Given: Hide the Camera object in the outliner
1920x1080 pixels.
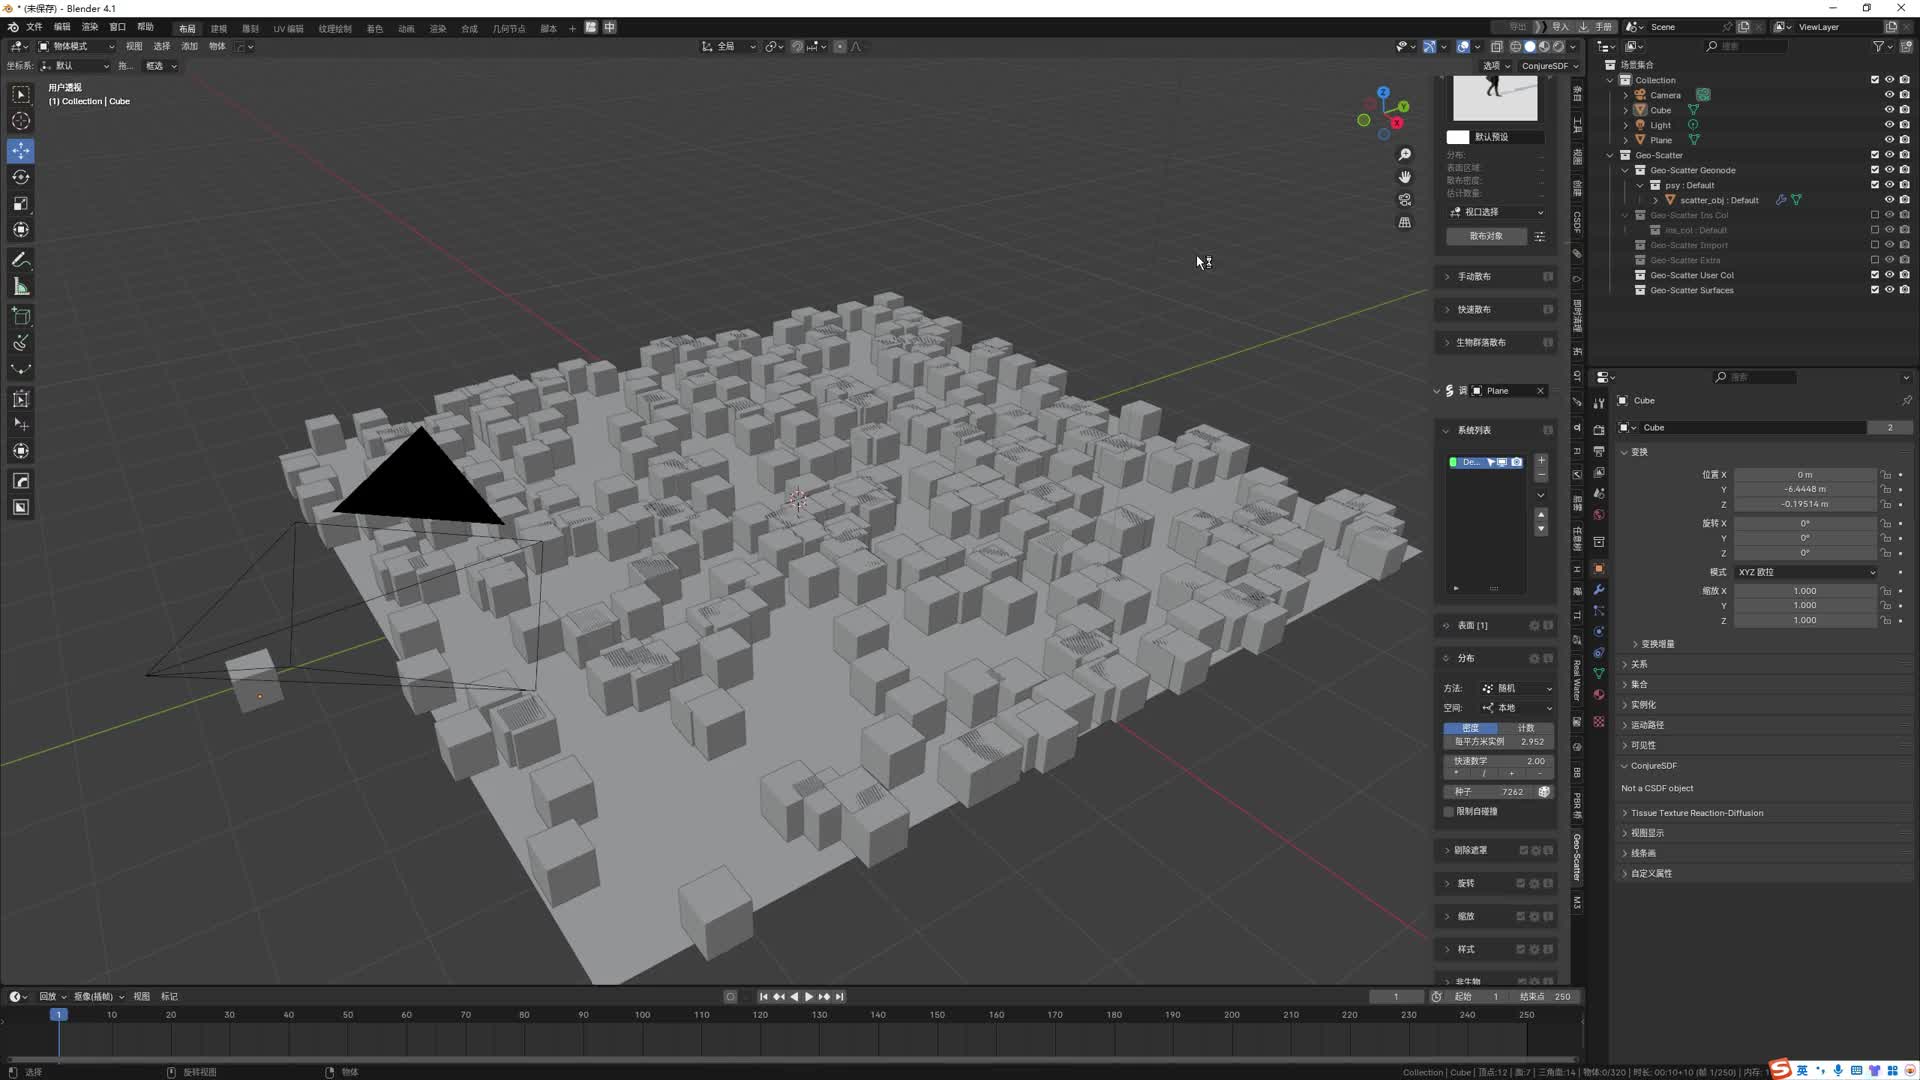Looking at the screenshot, I should (x=1889, y=95).
